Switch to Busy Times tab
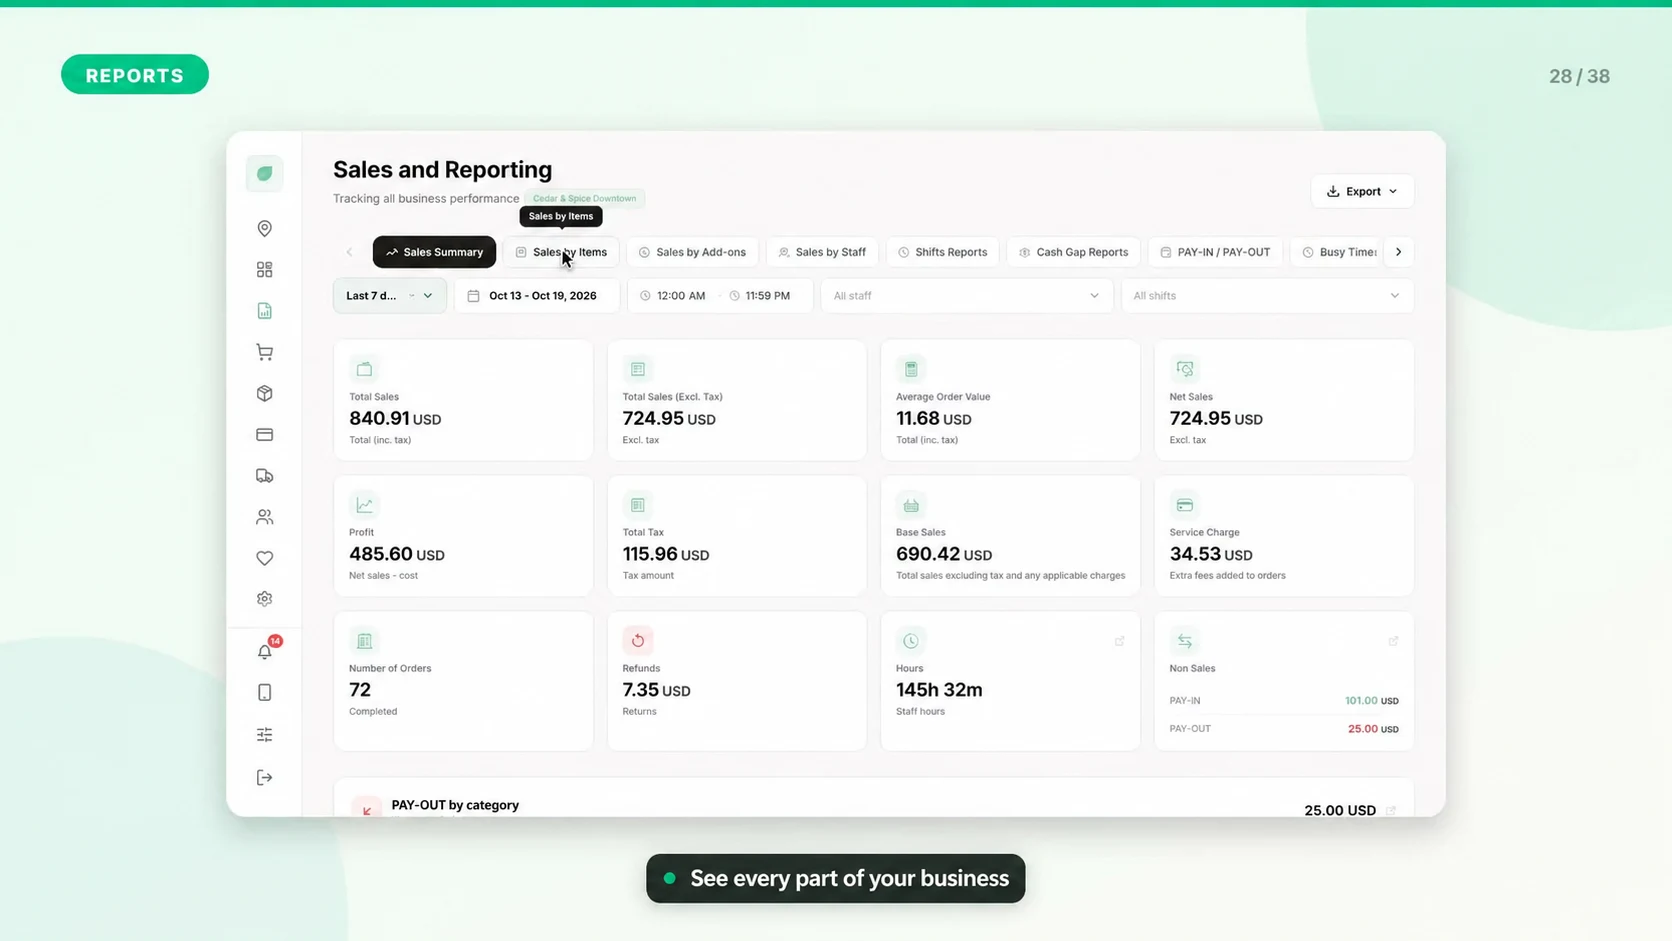Image resolution: width=1672 pixels, height=941 pixels. pyautogui.click(x=1337, y=252)
